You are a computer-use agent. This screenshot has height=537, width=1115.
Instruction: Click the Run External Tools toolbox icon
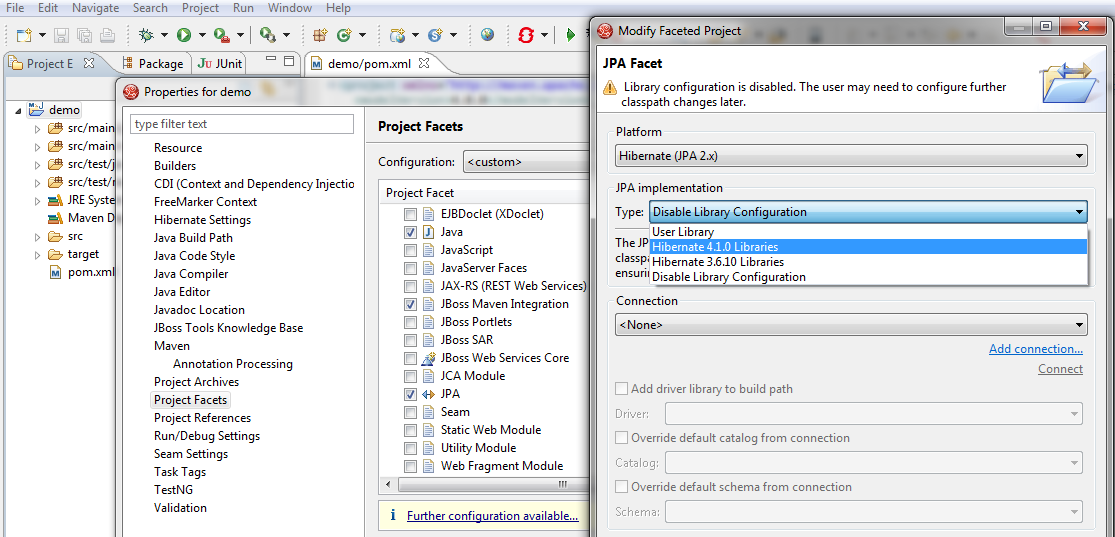[x=222, y=34]
